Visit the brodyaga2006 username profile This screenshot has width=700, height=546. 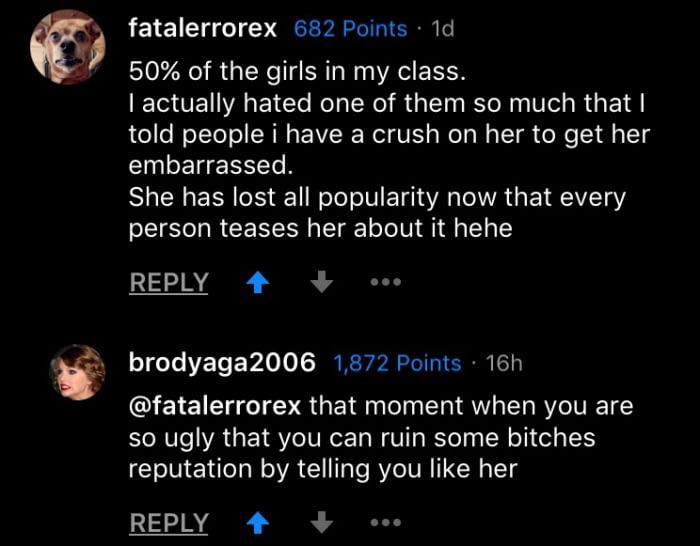click(x=222, y=364)
